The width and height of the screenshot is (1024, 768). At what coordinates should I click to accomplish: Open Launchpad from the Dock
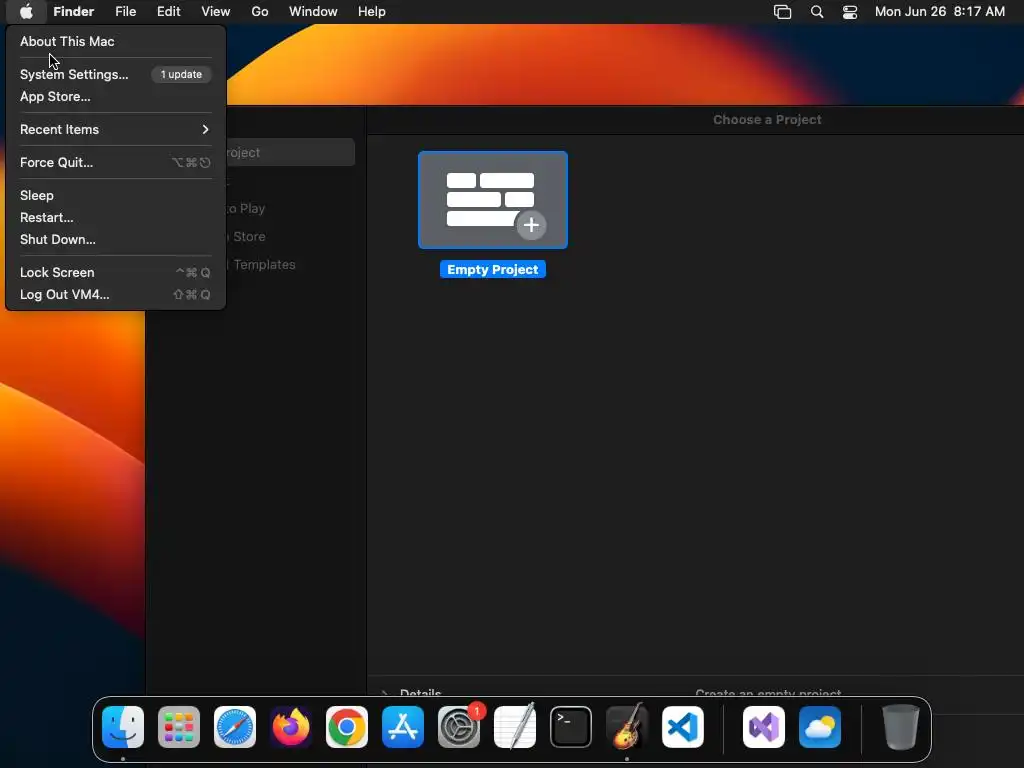179,727
